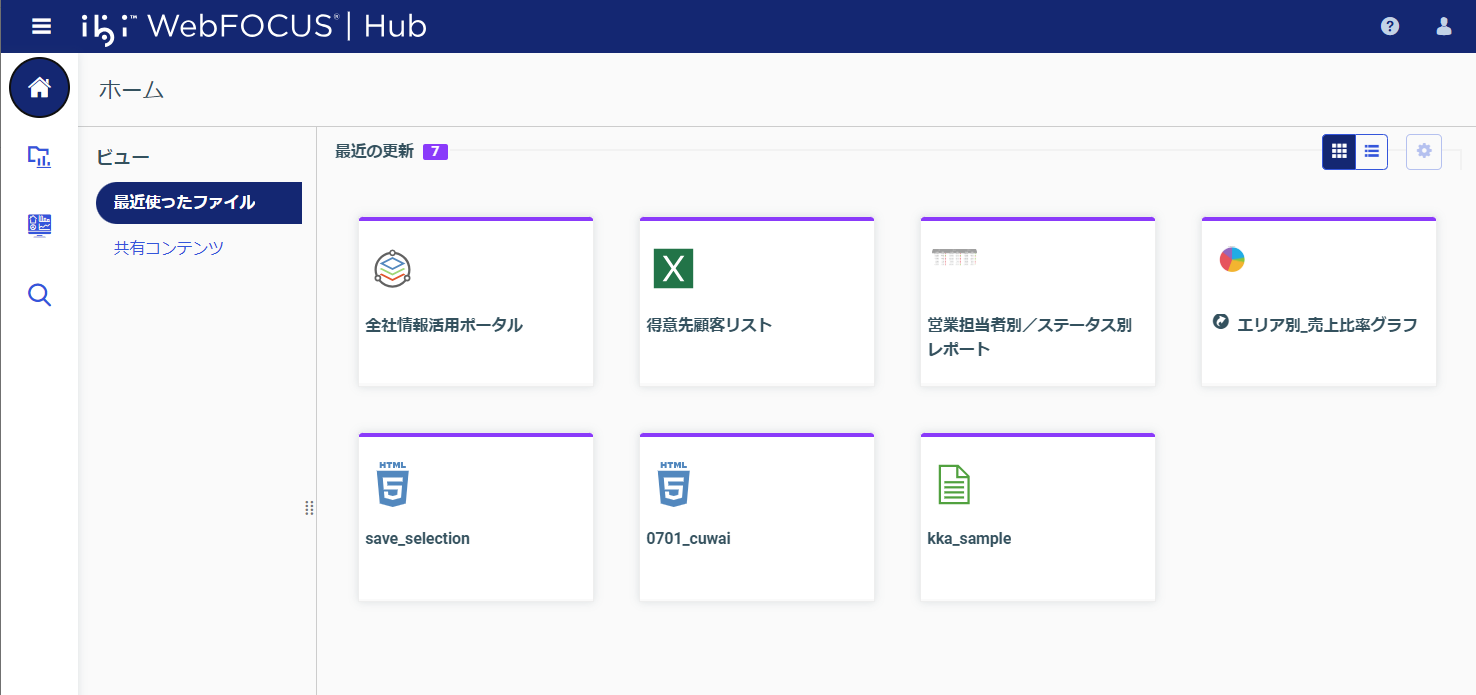
Task: Click the search magnifier in the sidebar
Action: tap(39, 294)
